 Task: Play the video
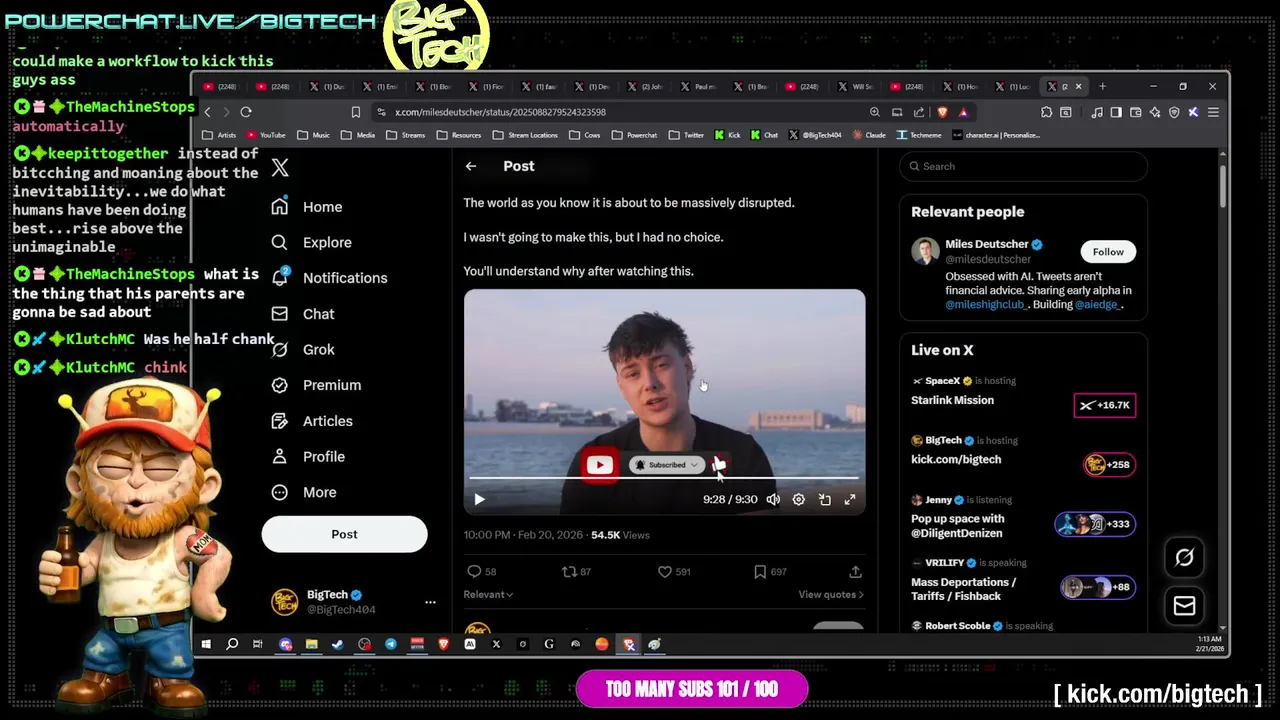click(x=479, y=499)
